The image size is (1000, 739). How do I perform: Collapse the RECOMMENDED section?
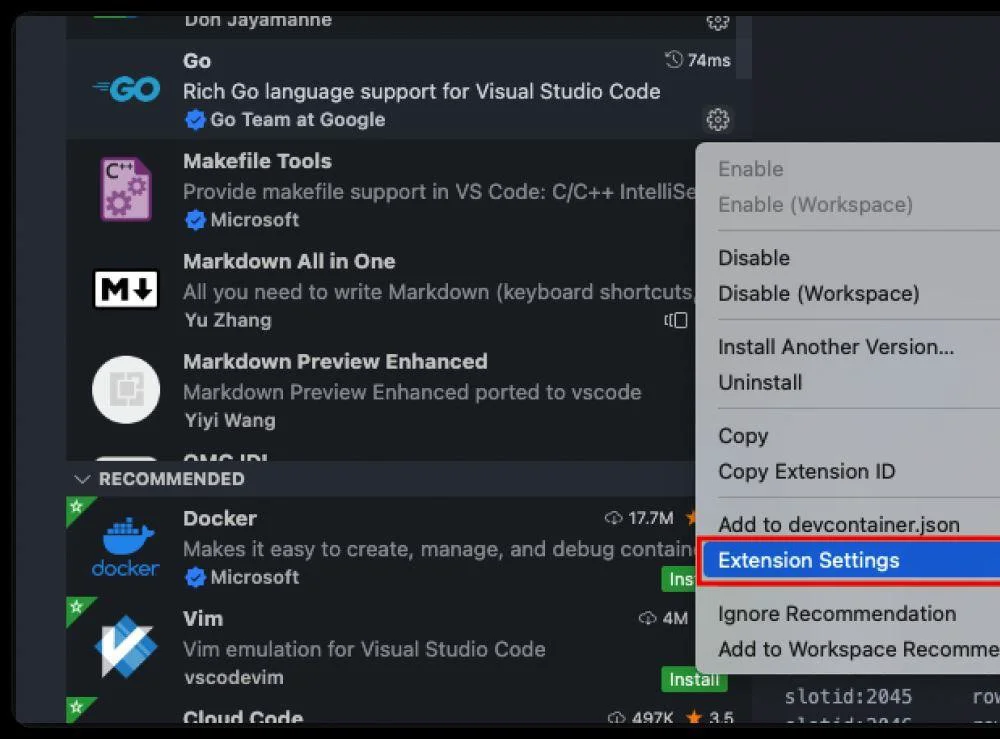(82, 479)
